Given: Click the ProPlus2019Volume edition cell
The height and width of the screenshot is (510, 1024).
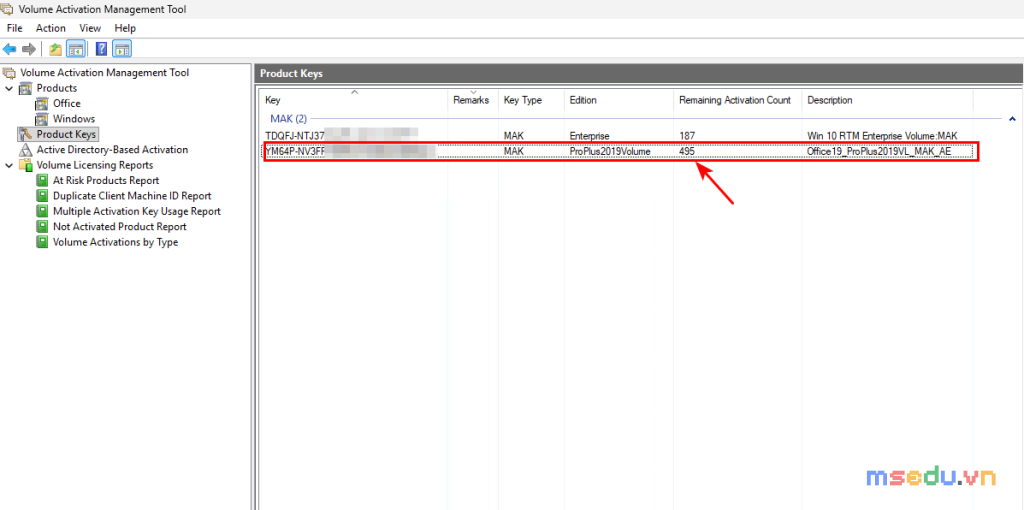Looking at the screenshot, I should (610, 151).
